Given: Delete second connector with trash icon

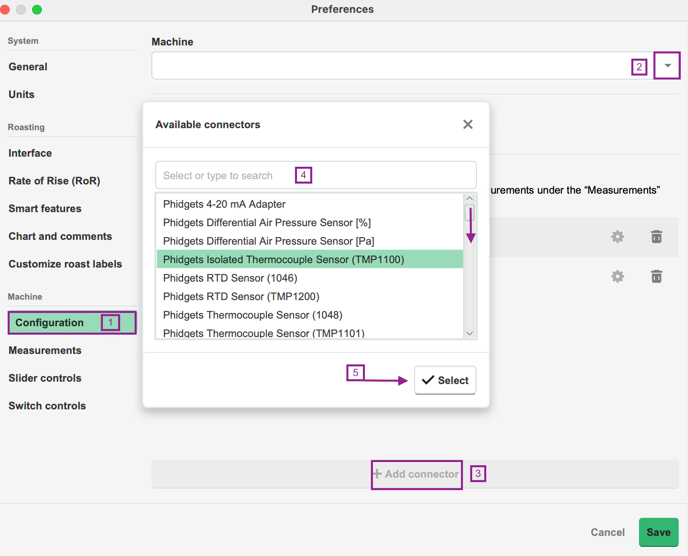Looking at the screenshot, I should [656, 276].
